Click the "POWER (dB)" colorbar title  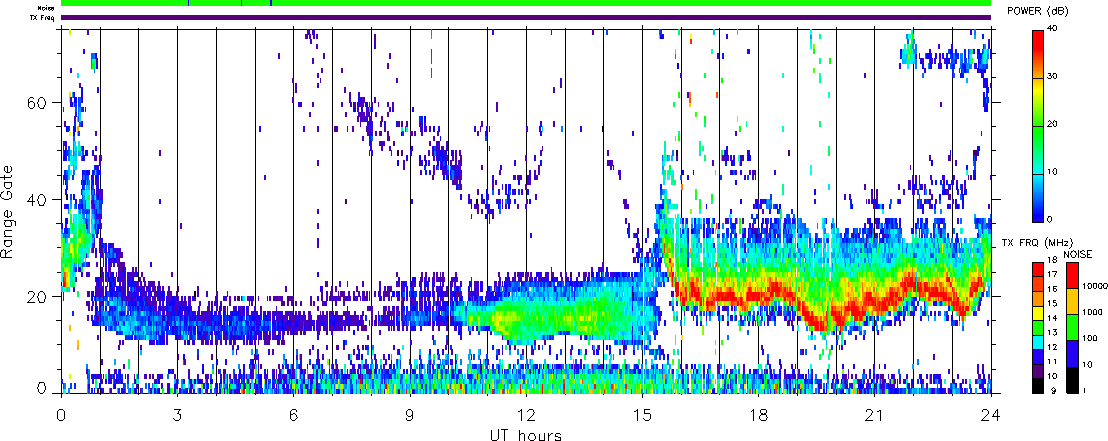pyautogui.click(x=1038, y=12)
